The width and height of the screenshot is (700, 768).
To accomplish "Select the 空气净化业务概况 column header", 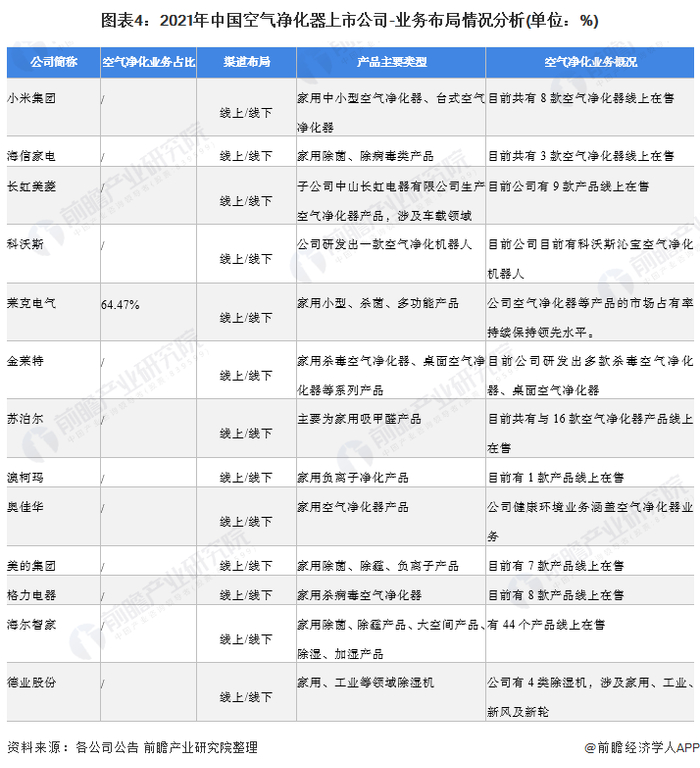I will click(x=590, y=62).
